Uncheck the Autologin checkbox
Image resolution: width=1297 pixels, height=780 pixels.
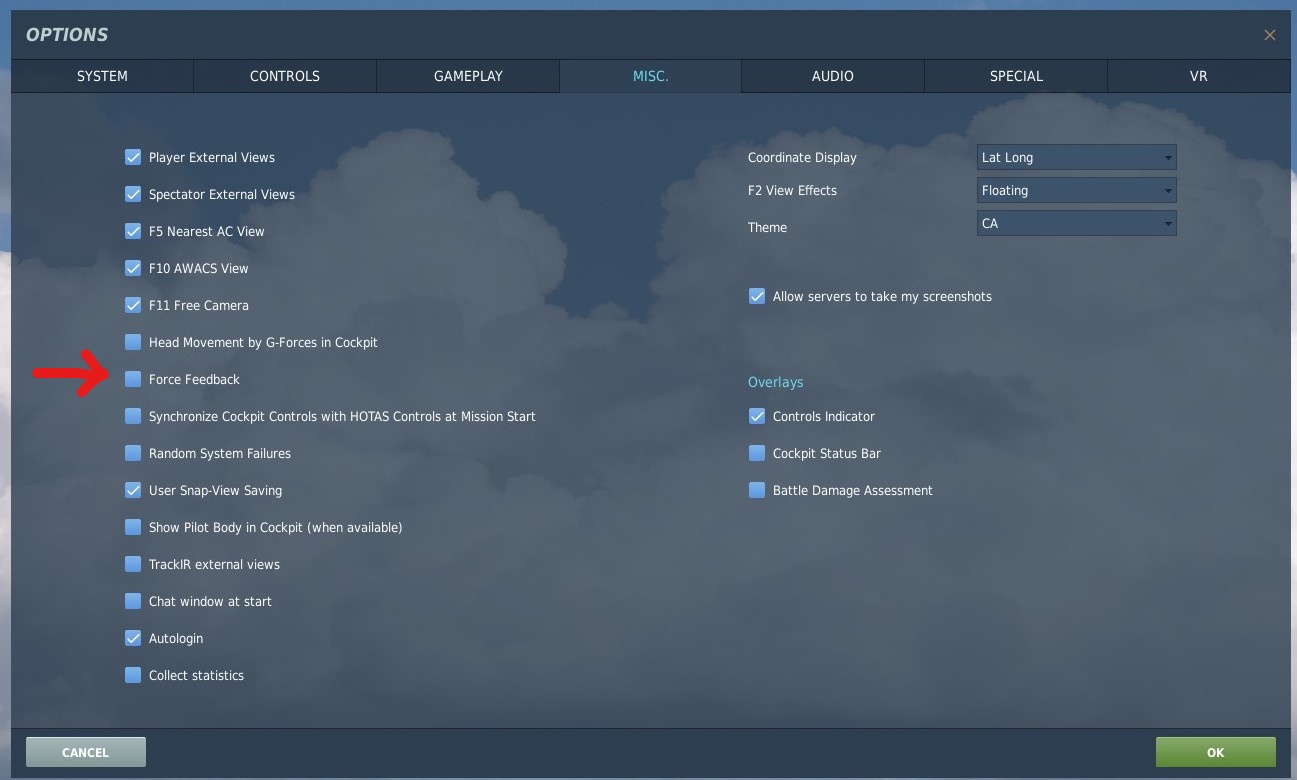133,638
